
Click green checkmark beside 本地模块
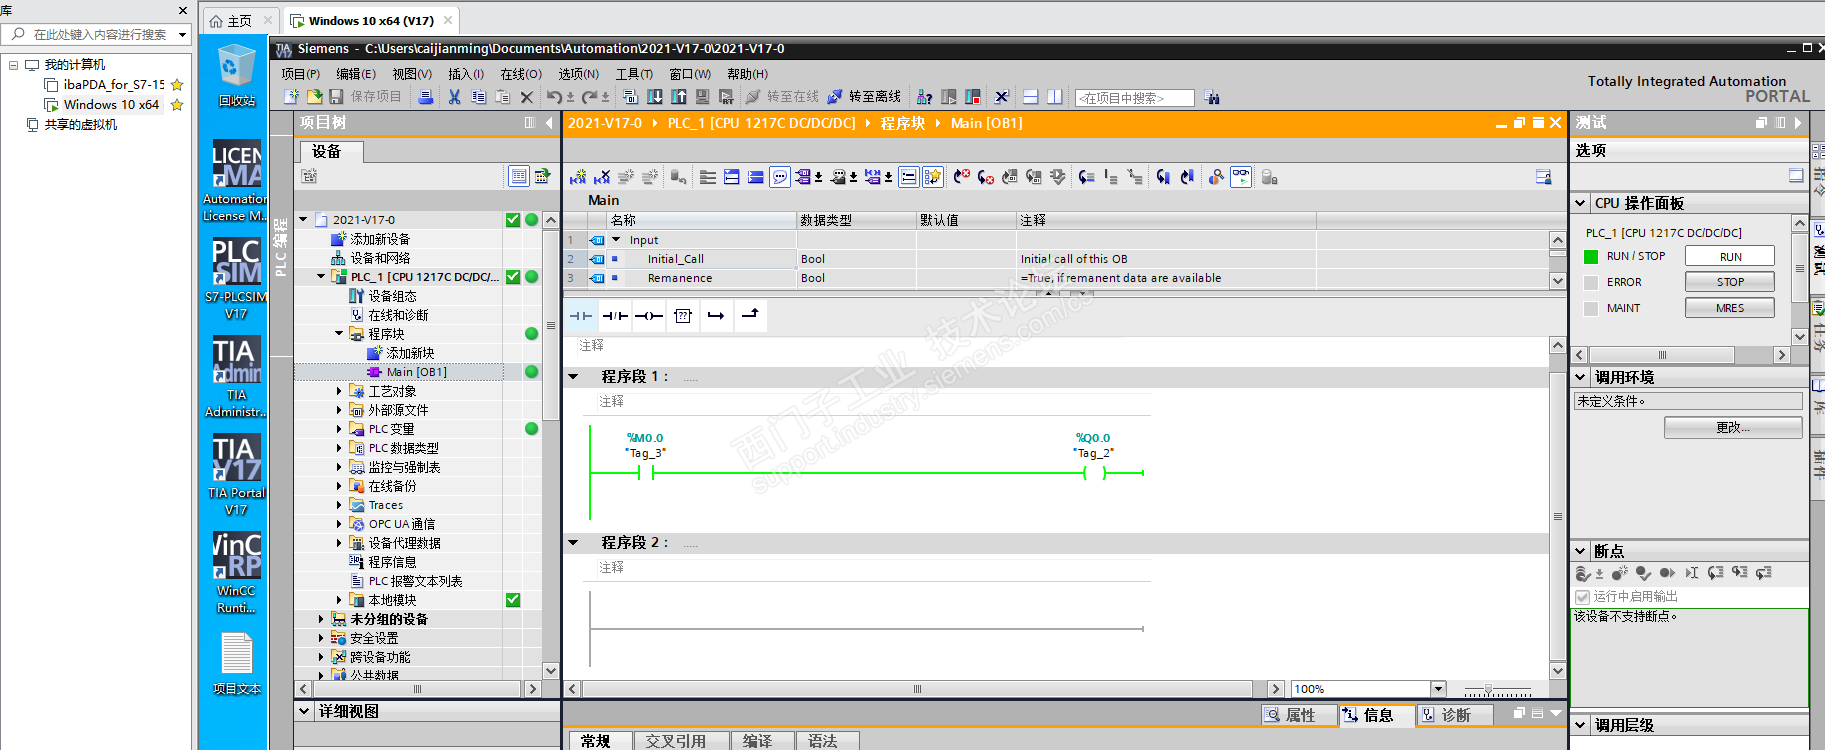click(x=513, y=600)
